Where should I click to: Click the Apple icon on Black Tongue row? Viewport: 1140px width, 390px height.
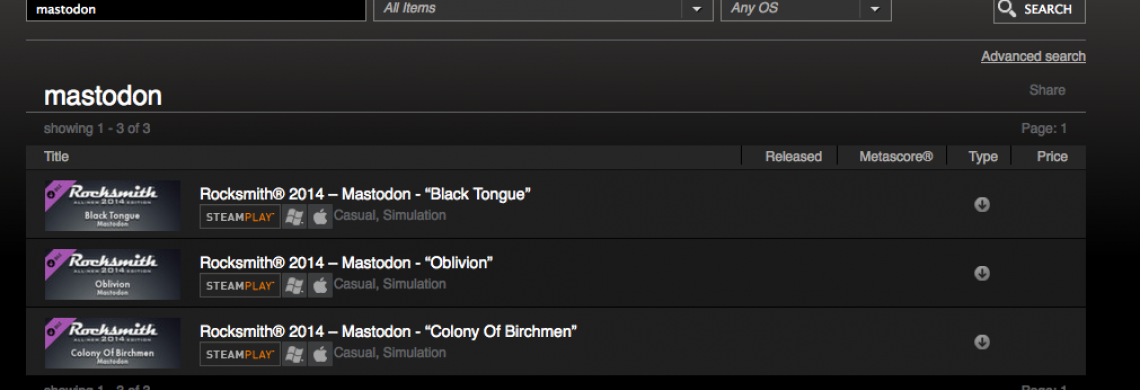coord(320,216)
